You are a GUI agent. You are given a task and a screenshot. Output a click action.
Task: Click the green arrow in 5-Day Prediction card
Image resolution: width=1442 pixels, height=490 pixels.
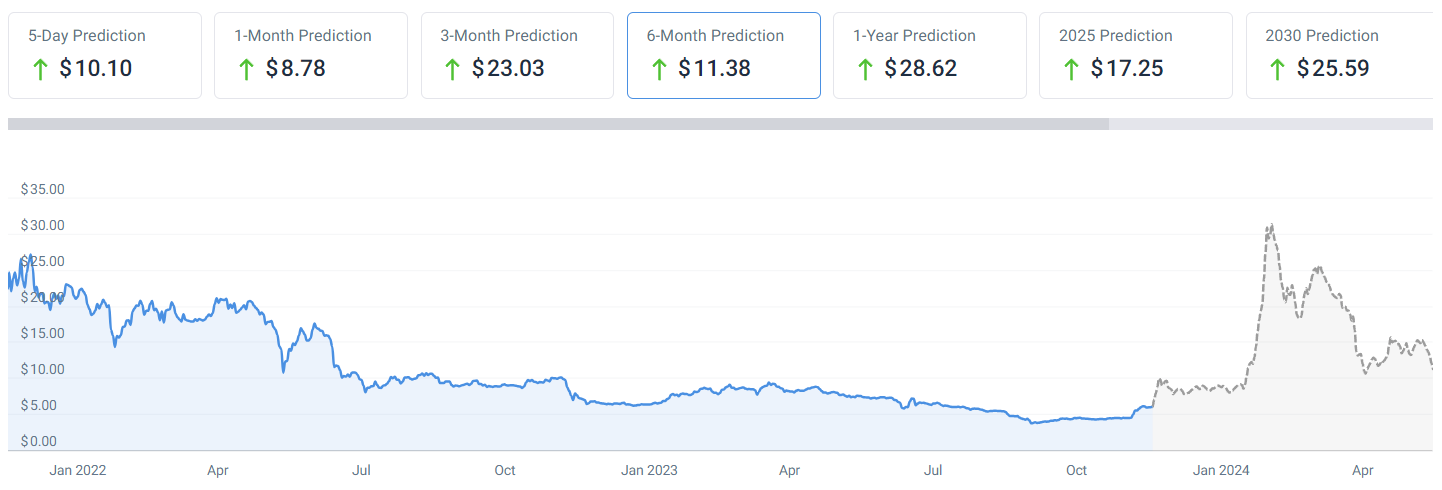[x=40, y=69]
